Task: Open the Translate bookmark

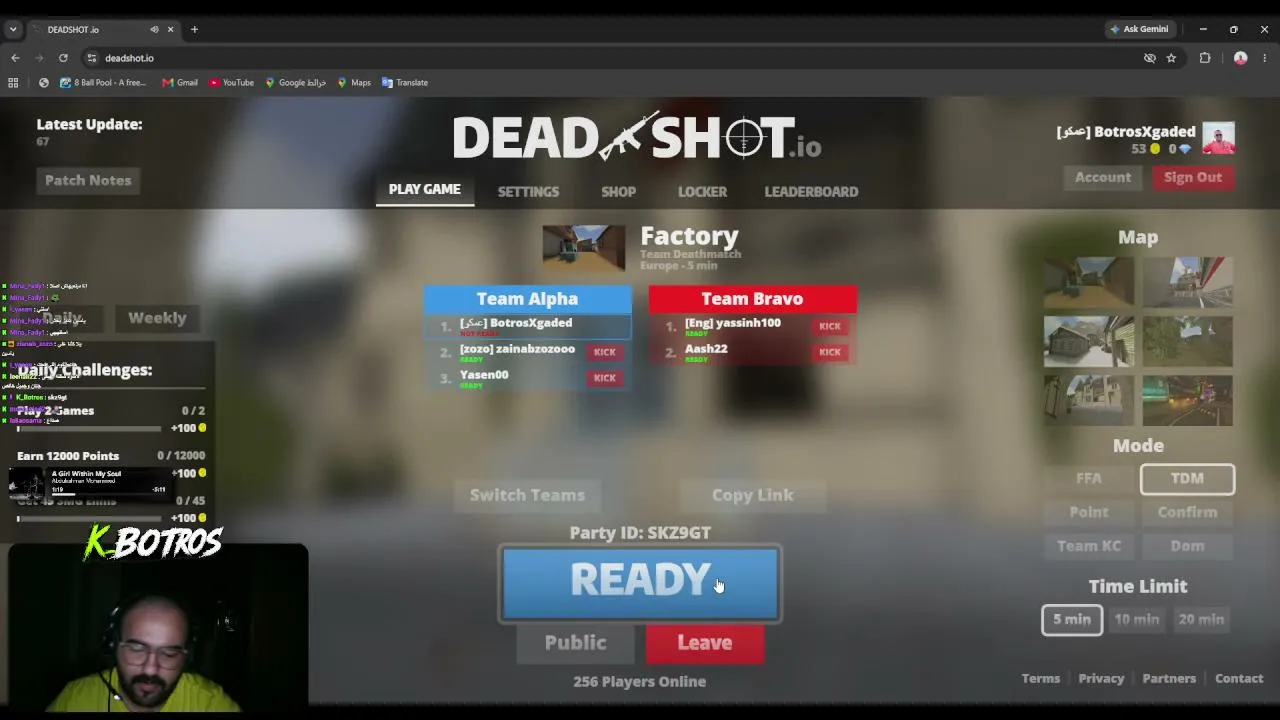Action: point(404,83)
